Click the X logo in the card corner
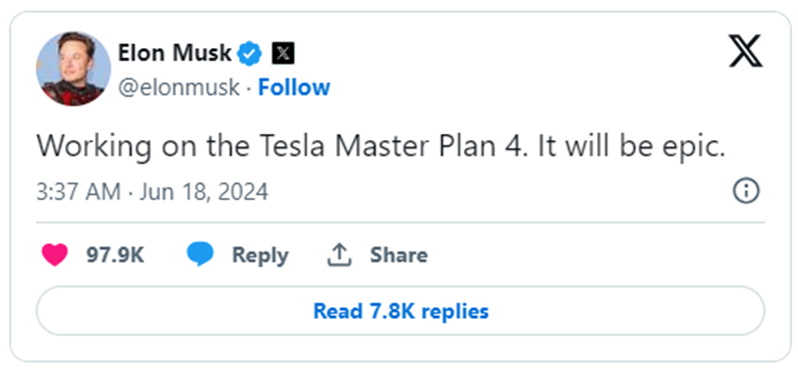Screen dimensions: 798x370 pos(746,51)
